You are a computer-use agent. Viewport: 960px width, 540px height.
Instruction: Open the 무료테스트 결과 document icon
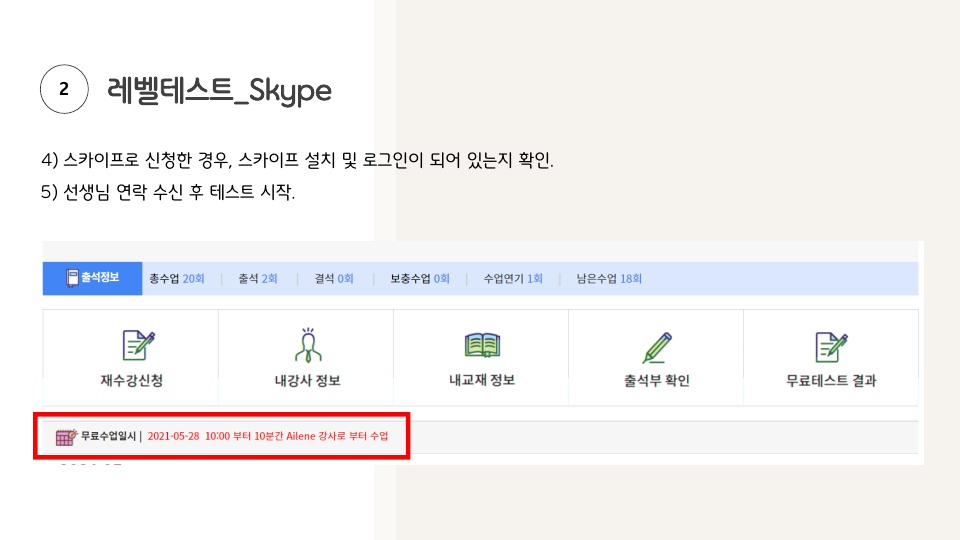(831, 345)
